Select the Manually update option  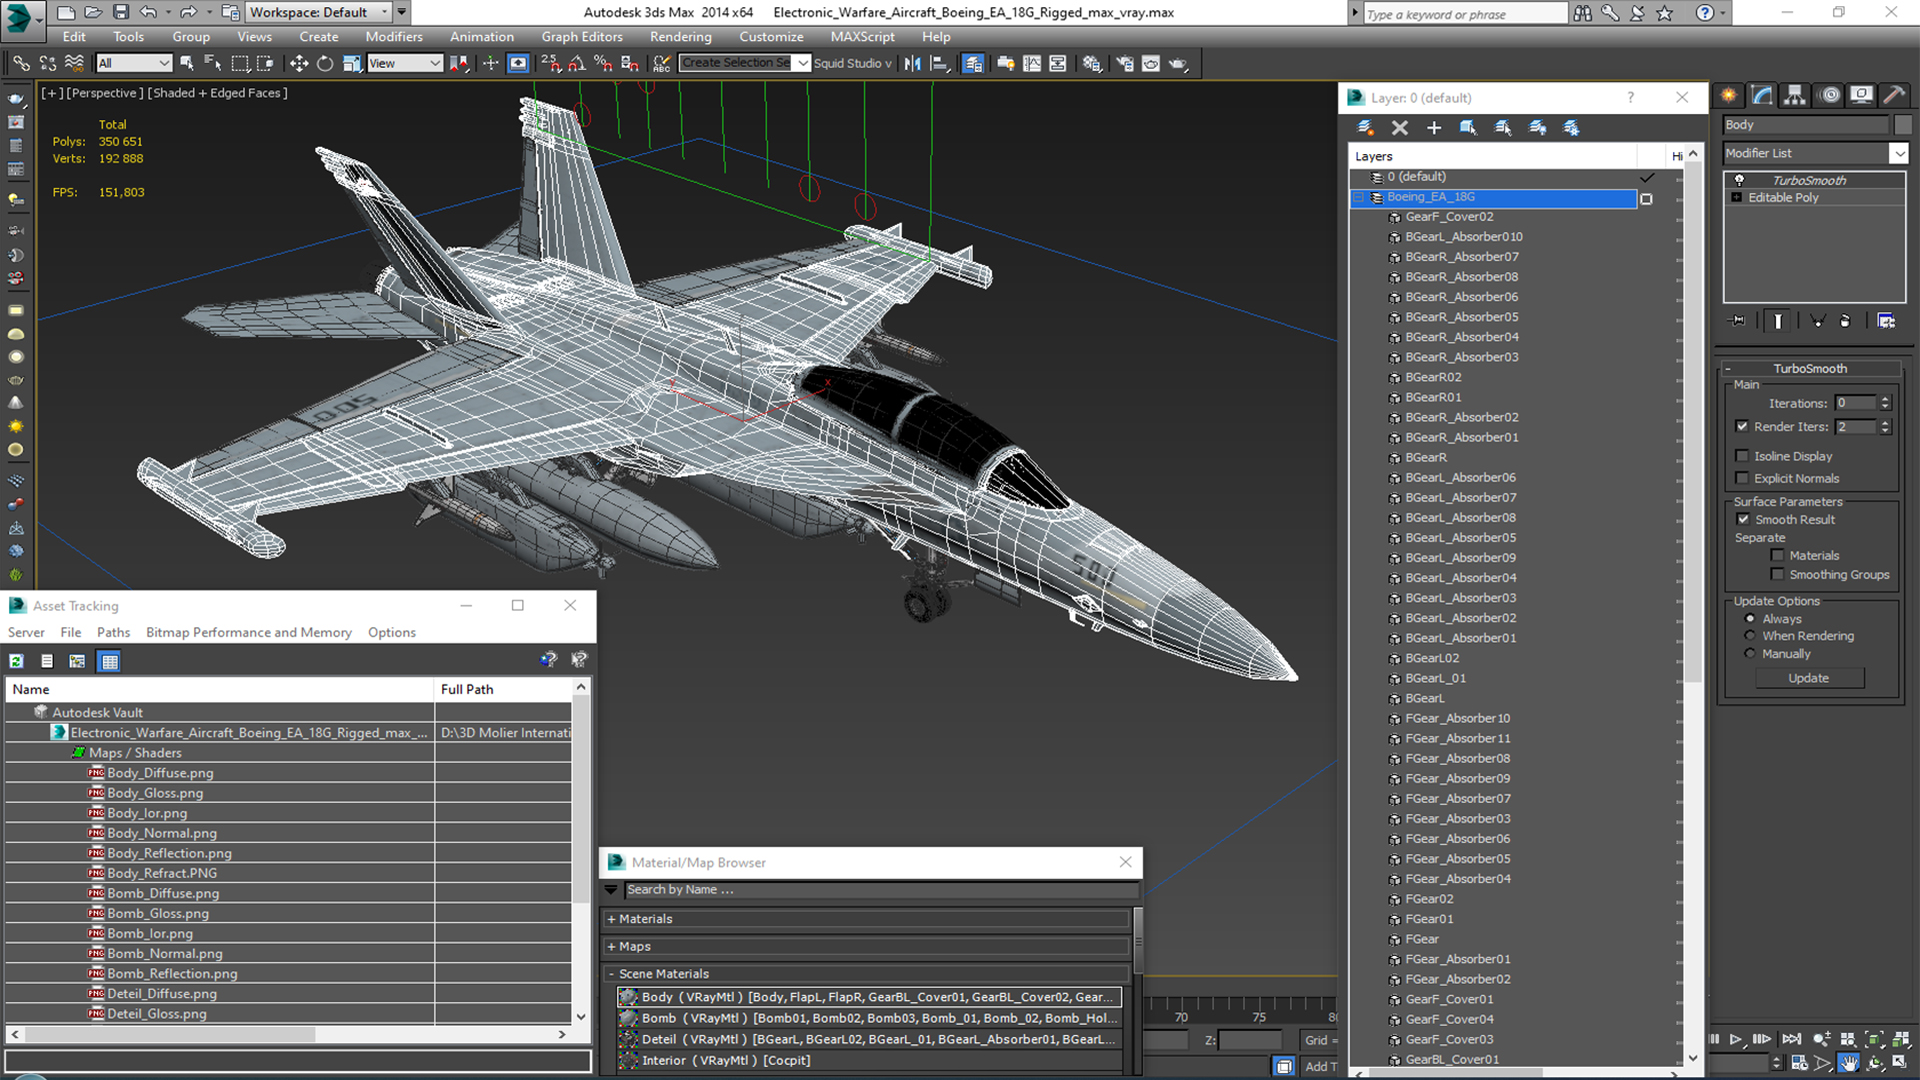[x=1750, y=654]
